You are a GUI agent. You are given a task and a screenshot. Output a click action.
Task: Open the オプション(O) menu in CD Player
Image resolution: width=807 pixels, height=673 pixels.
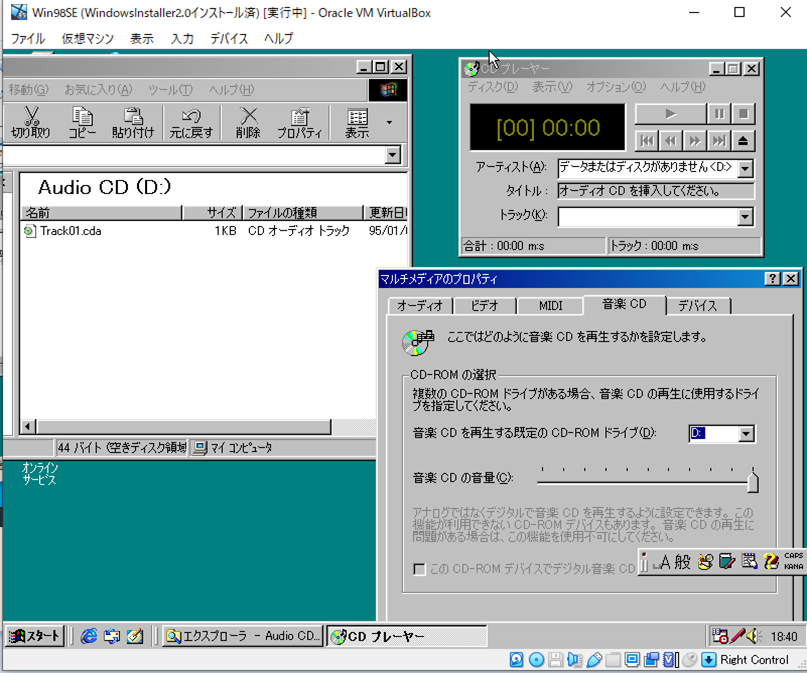point(616,87)
